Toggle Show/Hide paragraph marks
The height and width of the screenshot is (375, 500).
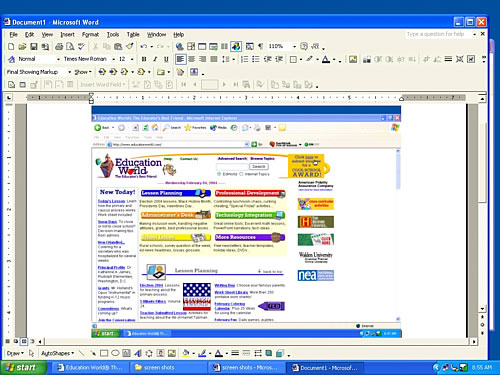pyautogui.click(x=260, y=47)
